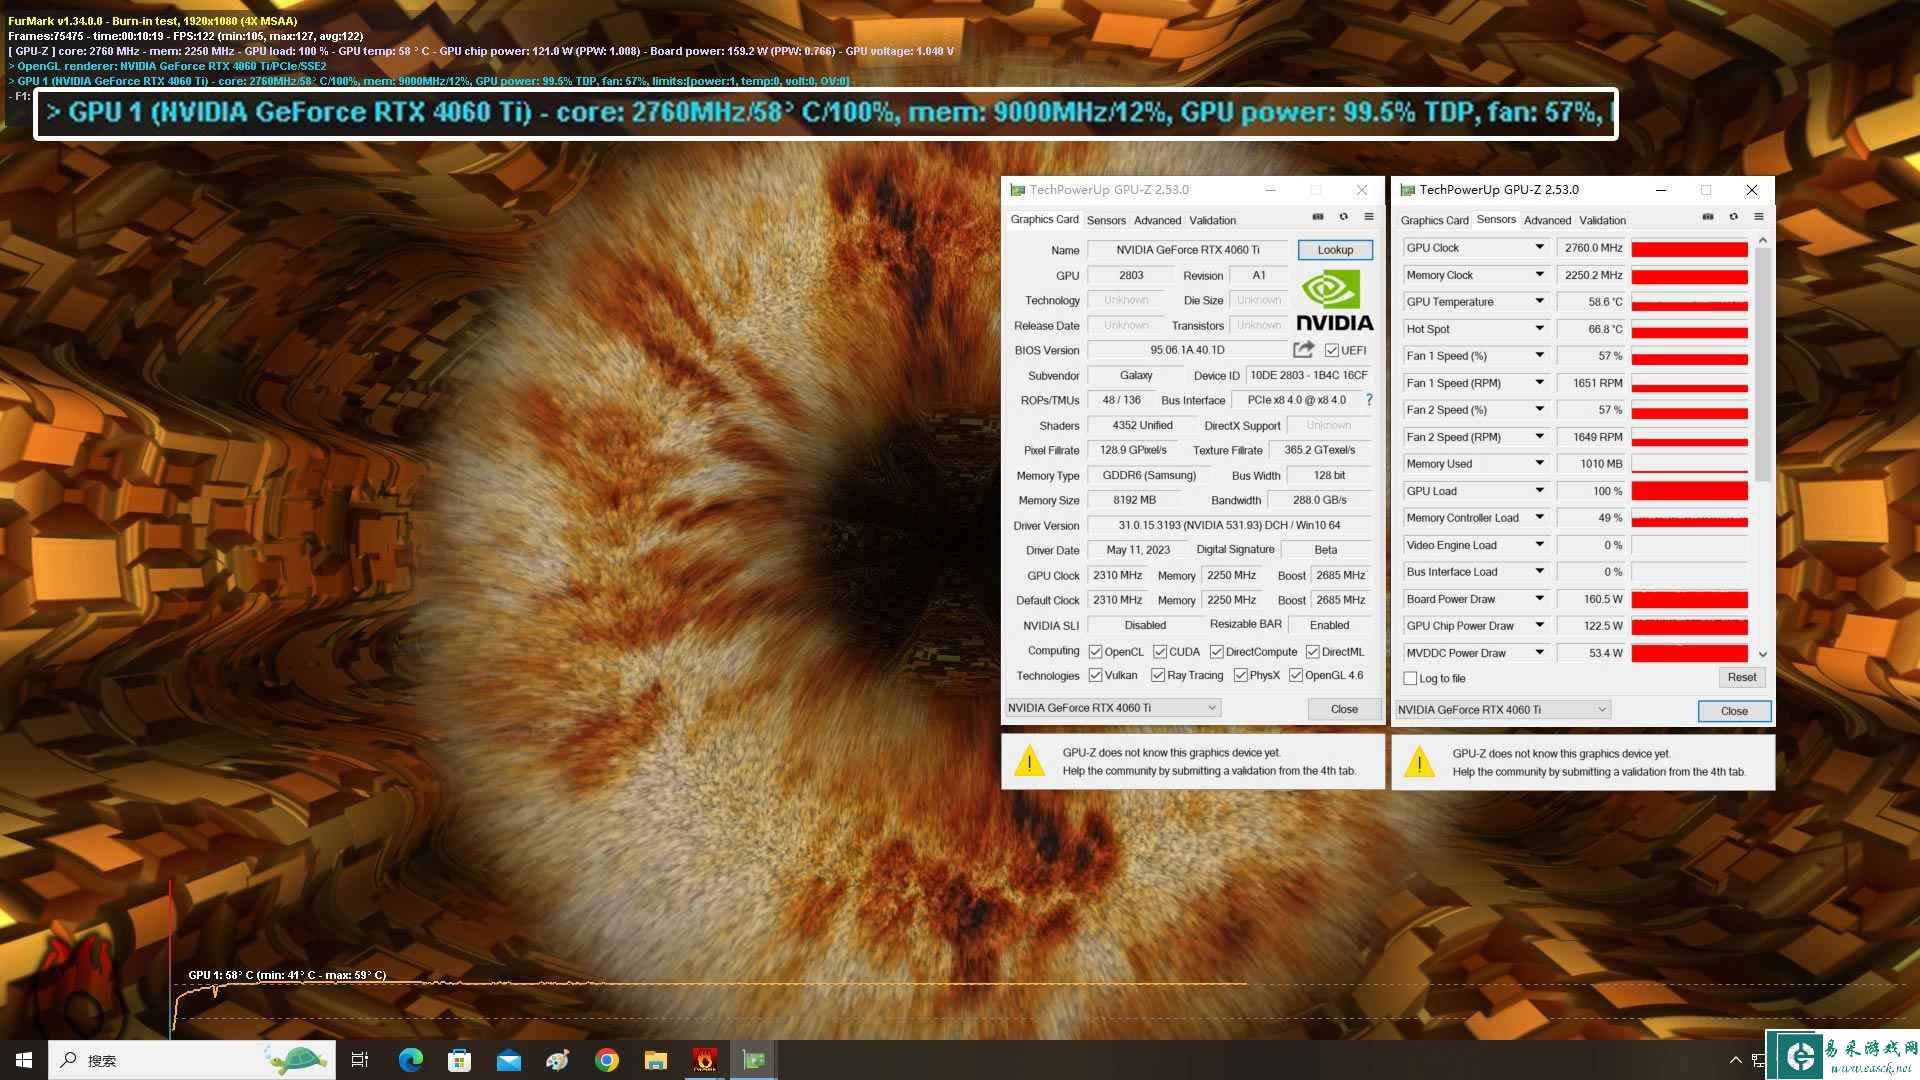1920x1080 pixels.
Task: Click the GPU Clock red graph bar
Action: [x=1689, y=248]
